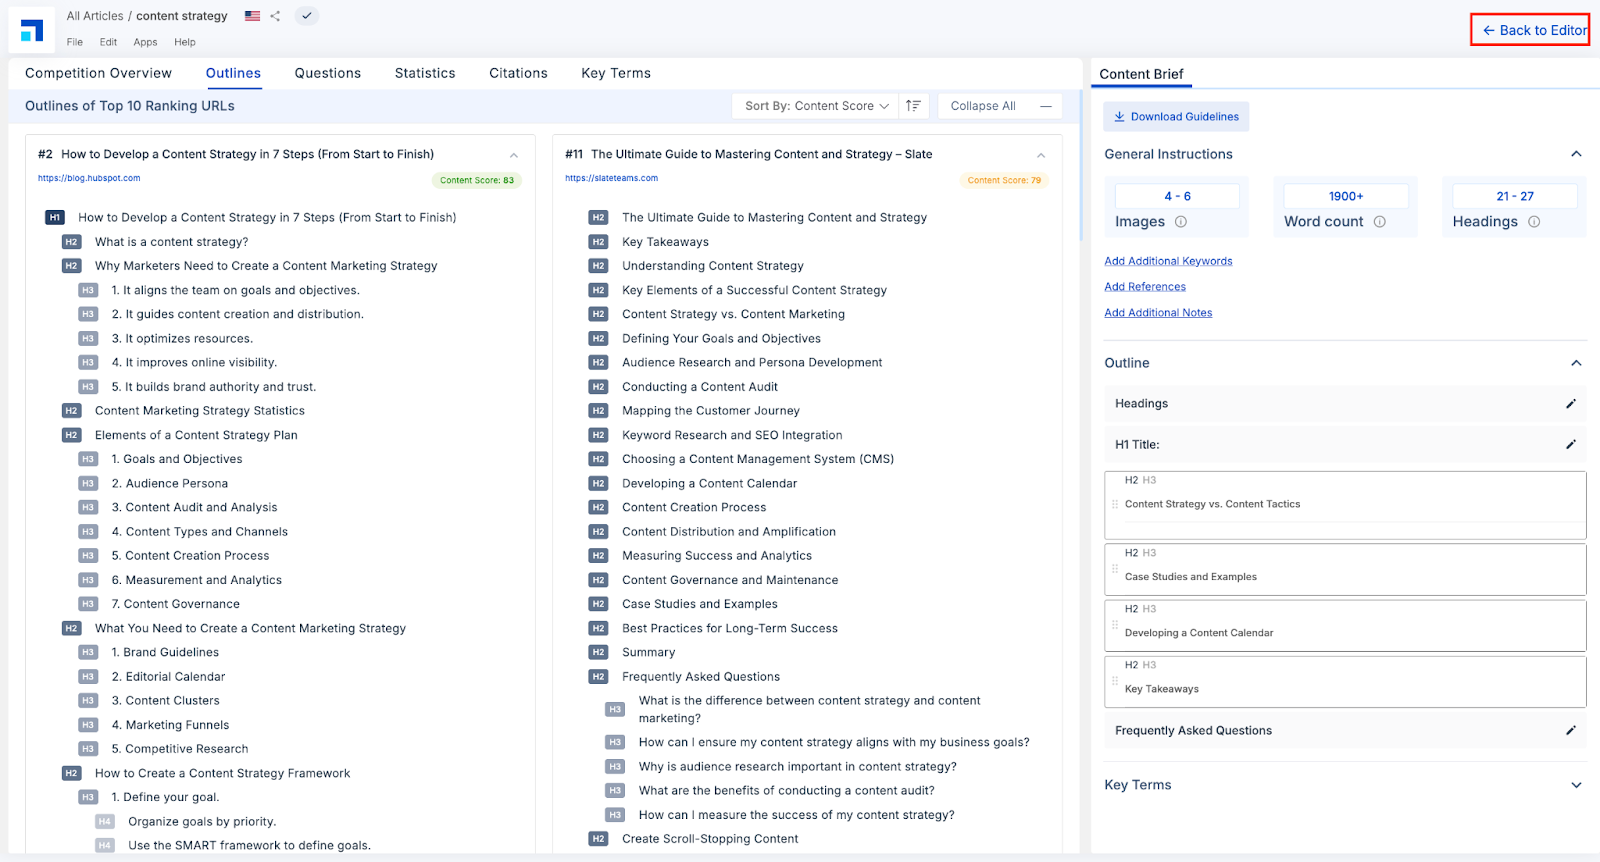Click the info icon next to Images

point(1181,222)
